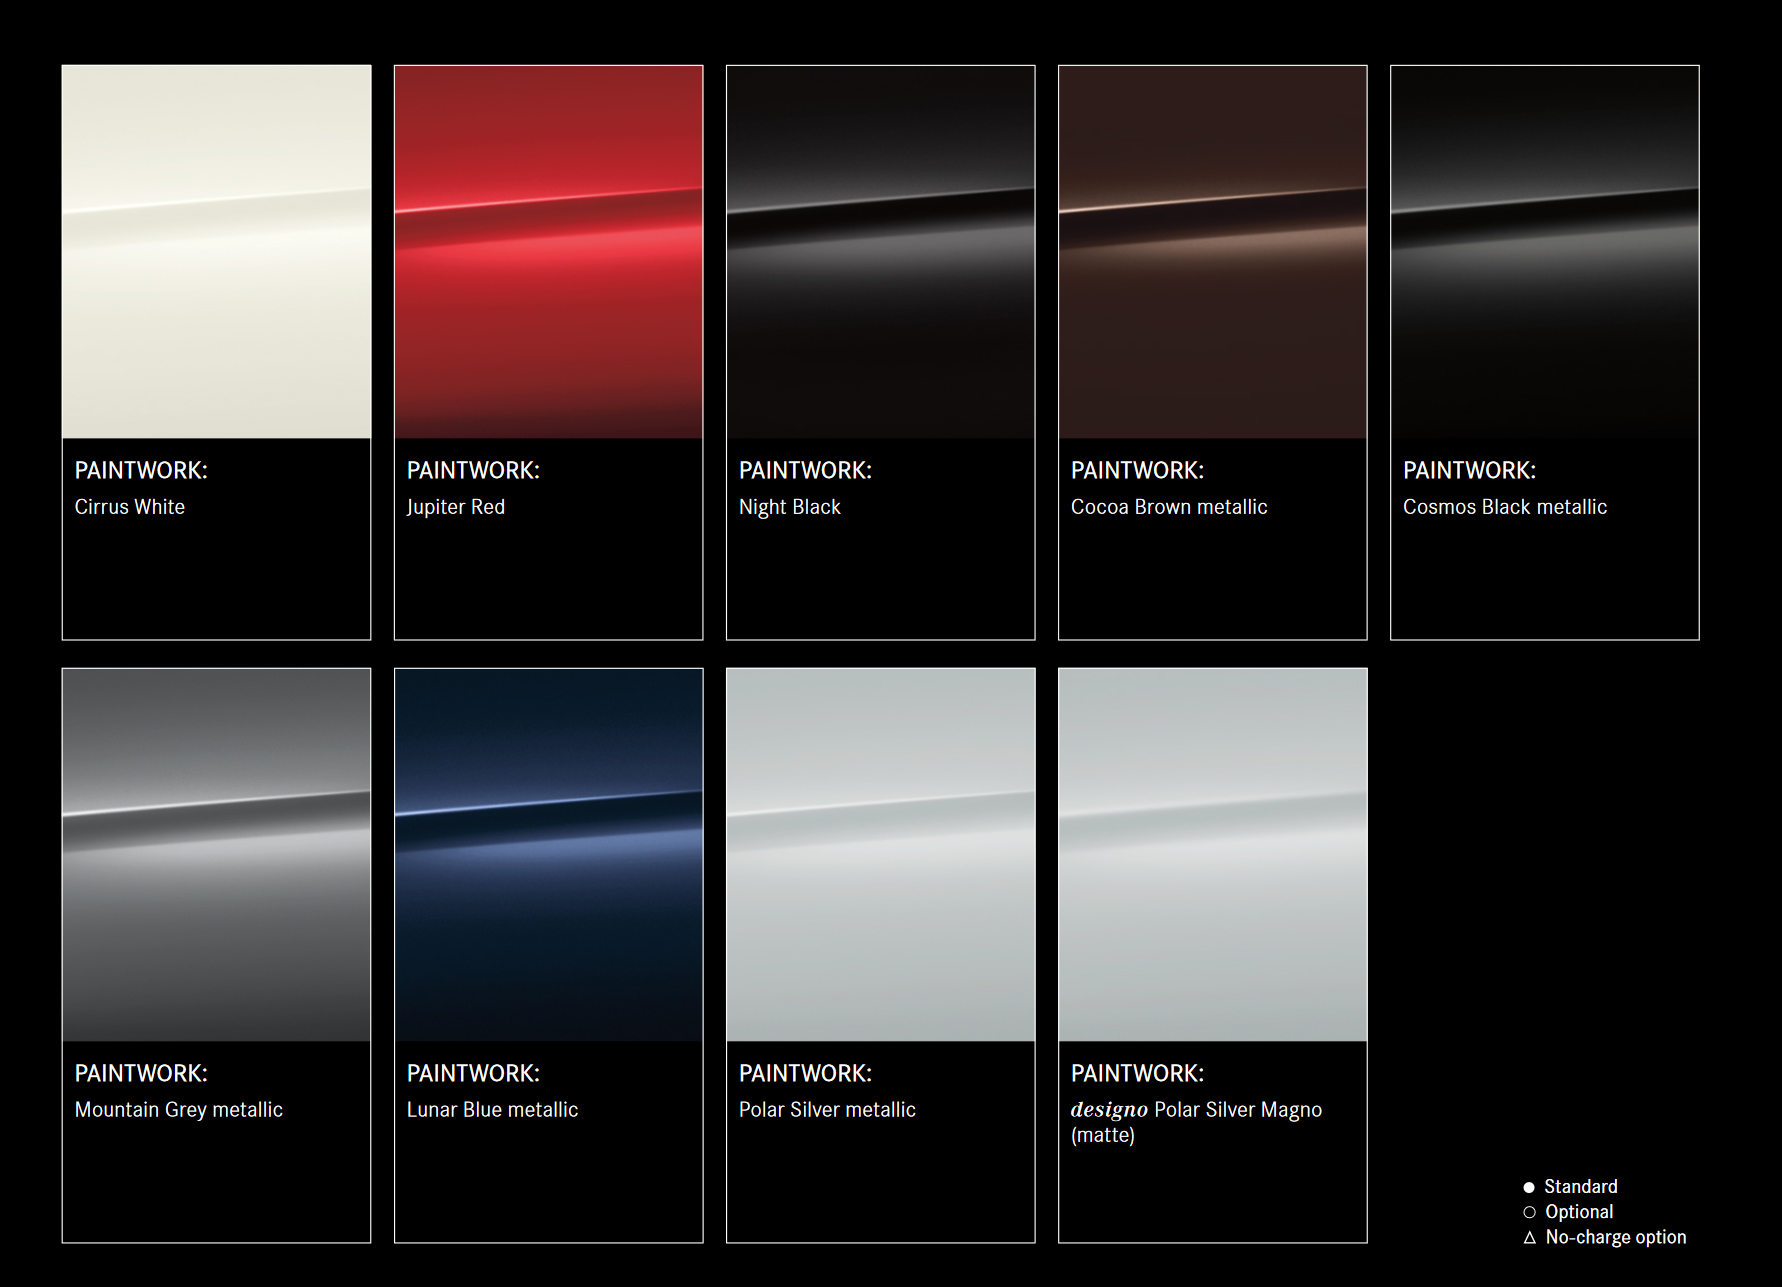Viewport: 1782px width, 1287px height.
Task: Select the Polar Silver metallic swatch
Action: [x=880, y=855]
